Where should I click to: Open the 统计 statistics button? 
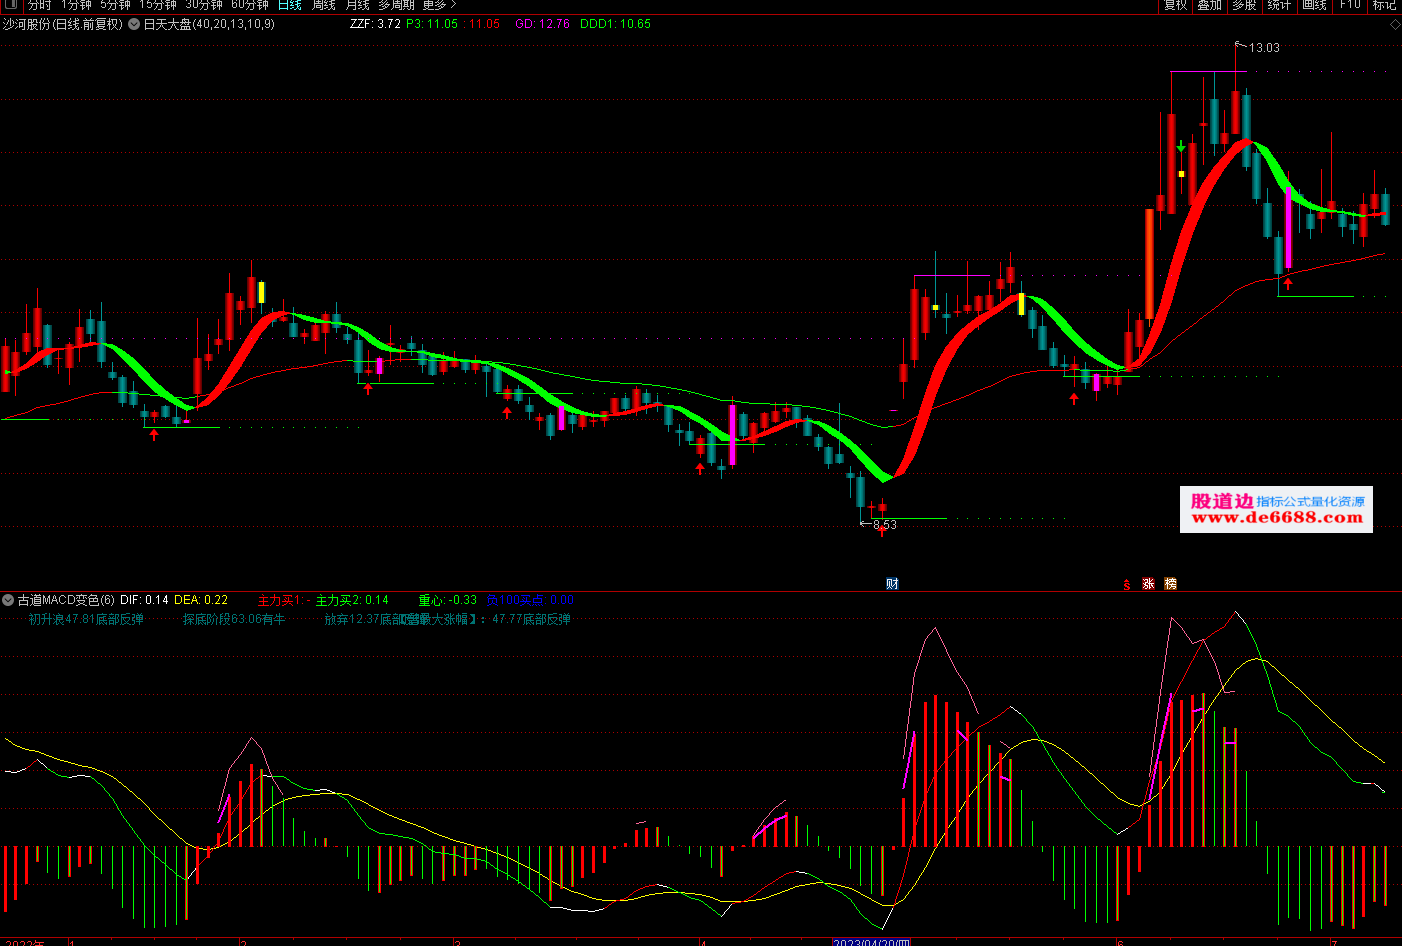click(1279, 5)
